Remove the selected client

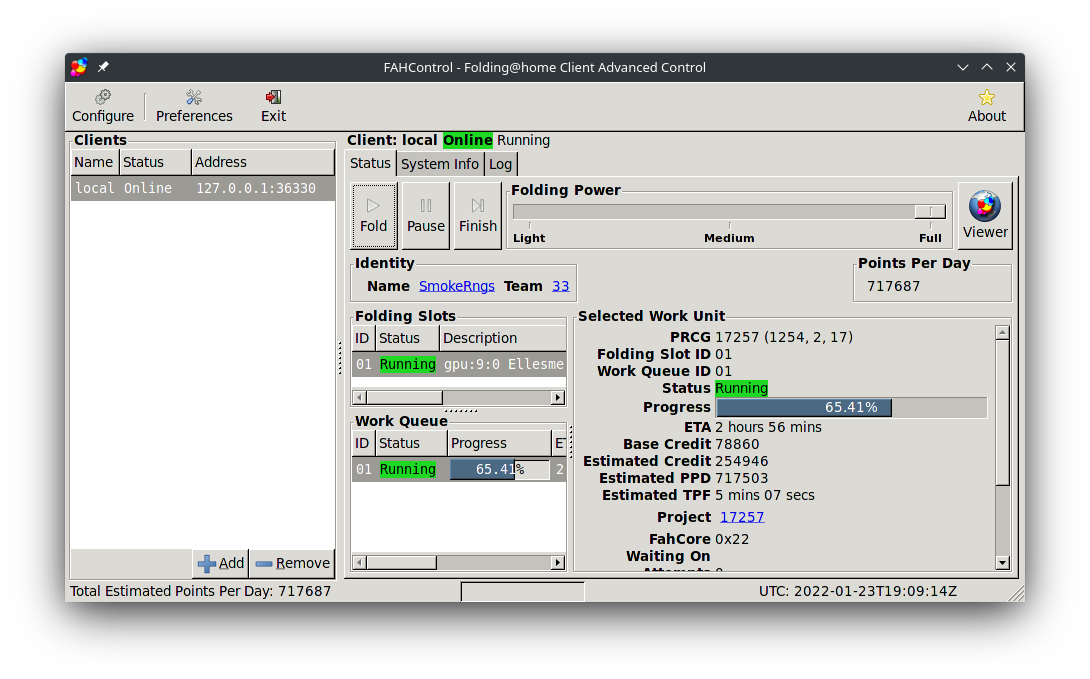(x=292, y=563)
